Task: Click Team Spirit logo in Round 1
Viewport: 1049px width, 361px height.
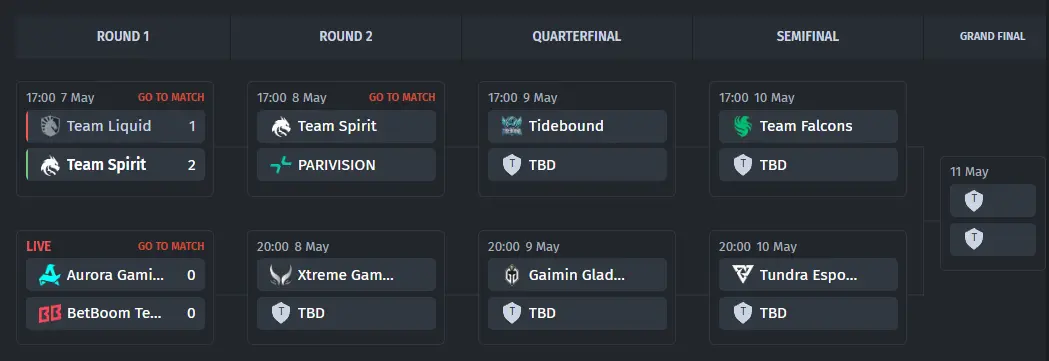Action: click(50, 165)
